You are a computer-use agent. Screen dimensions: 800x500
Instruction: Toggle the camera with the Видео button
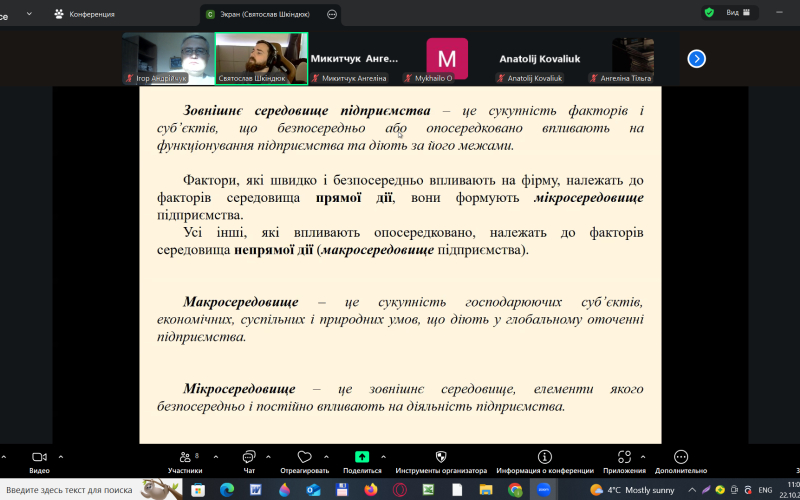click(39, 456)
